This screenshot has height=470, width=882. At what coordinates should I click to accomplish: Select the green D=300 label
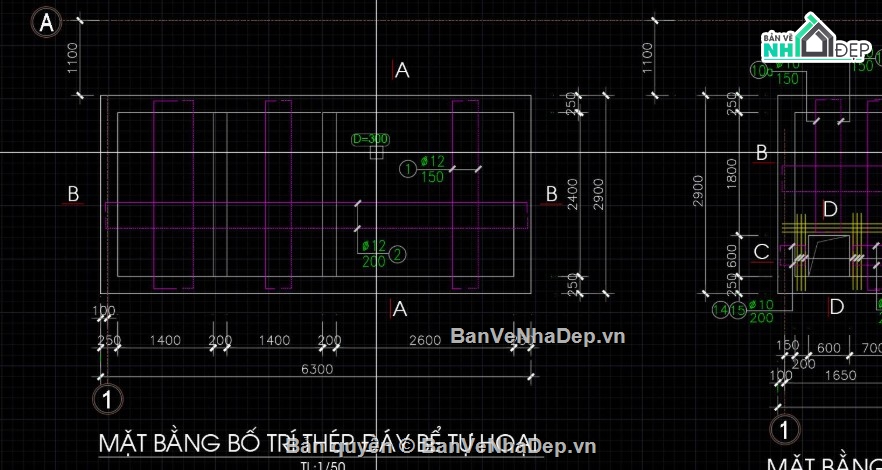point(370,138)
